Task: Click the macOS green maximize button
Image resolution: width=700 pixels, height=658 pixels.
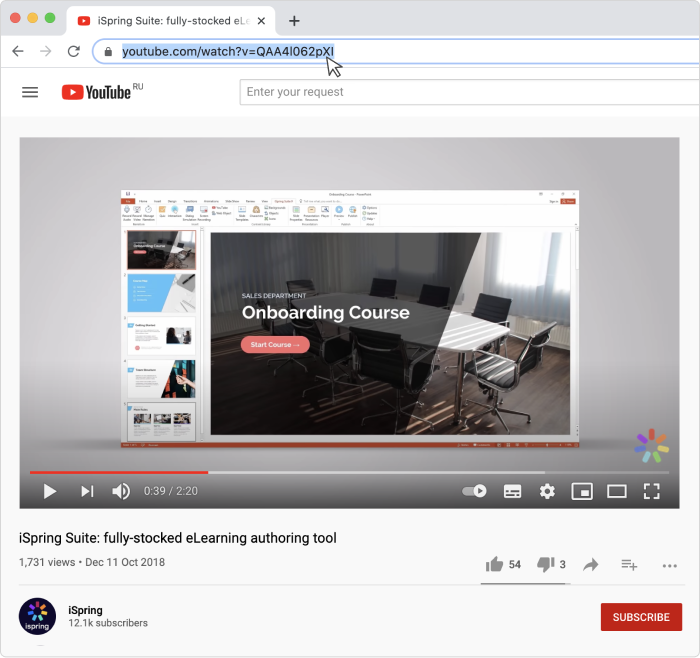Action: [50, 18]
